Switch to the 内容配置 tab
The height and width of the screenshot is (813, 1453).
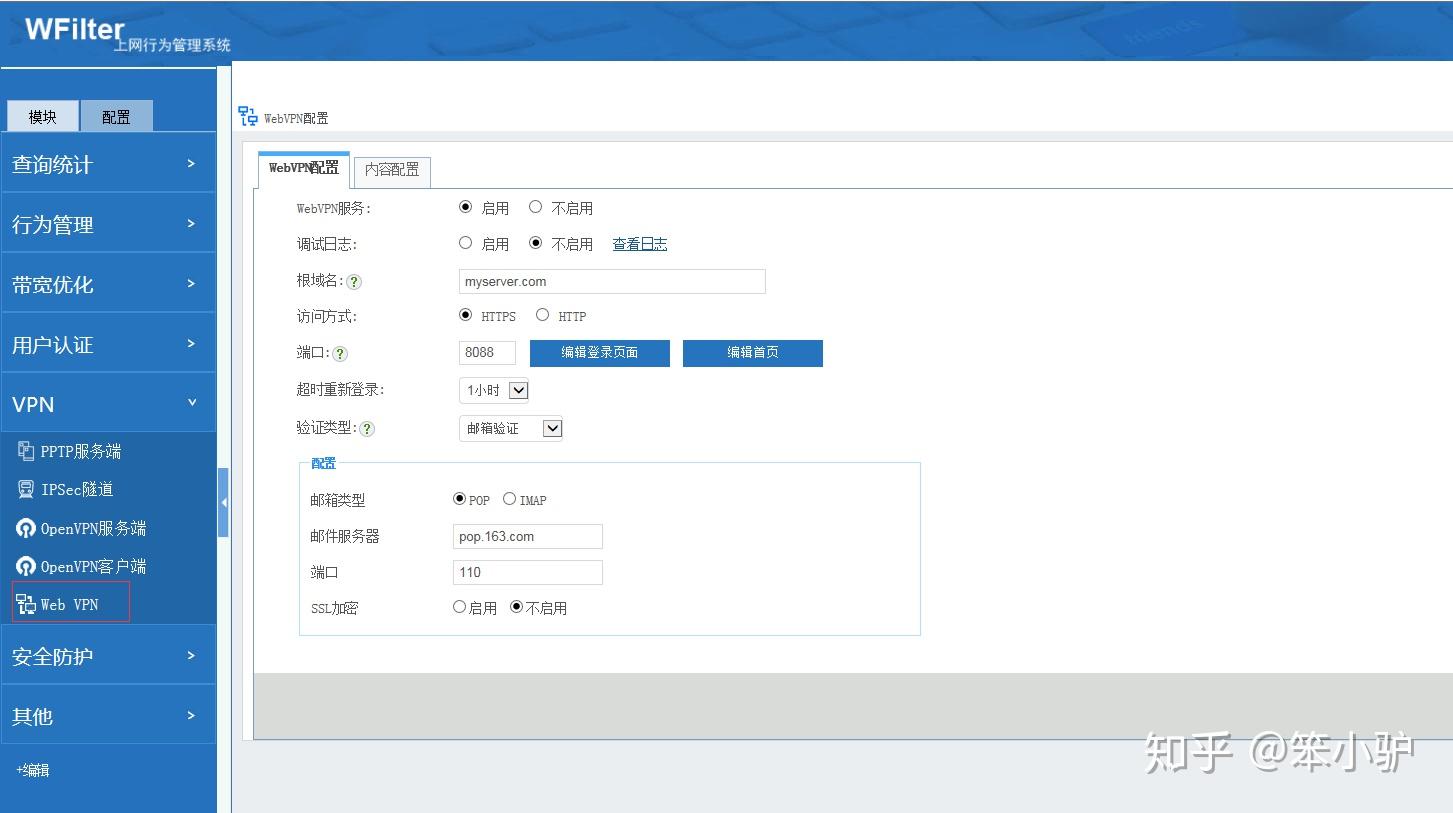[x=391, y=170]
